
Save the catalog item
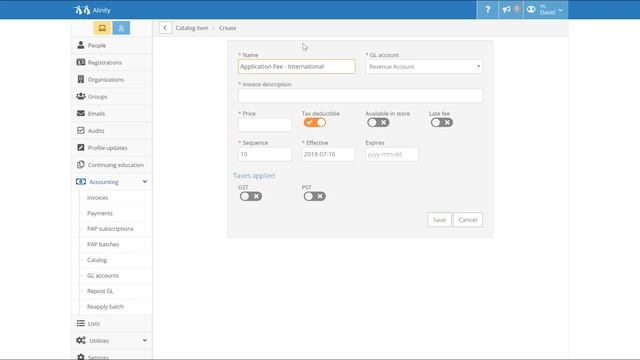[x=439, y=220]
